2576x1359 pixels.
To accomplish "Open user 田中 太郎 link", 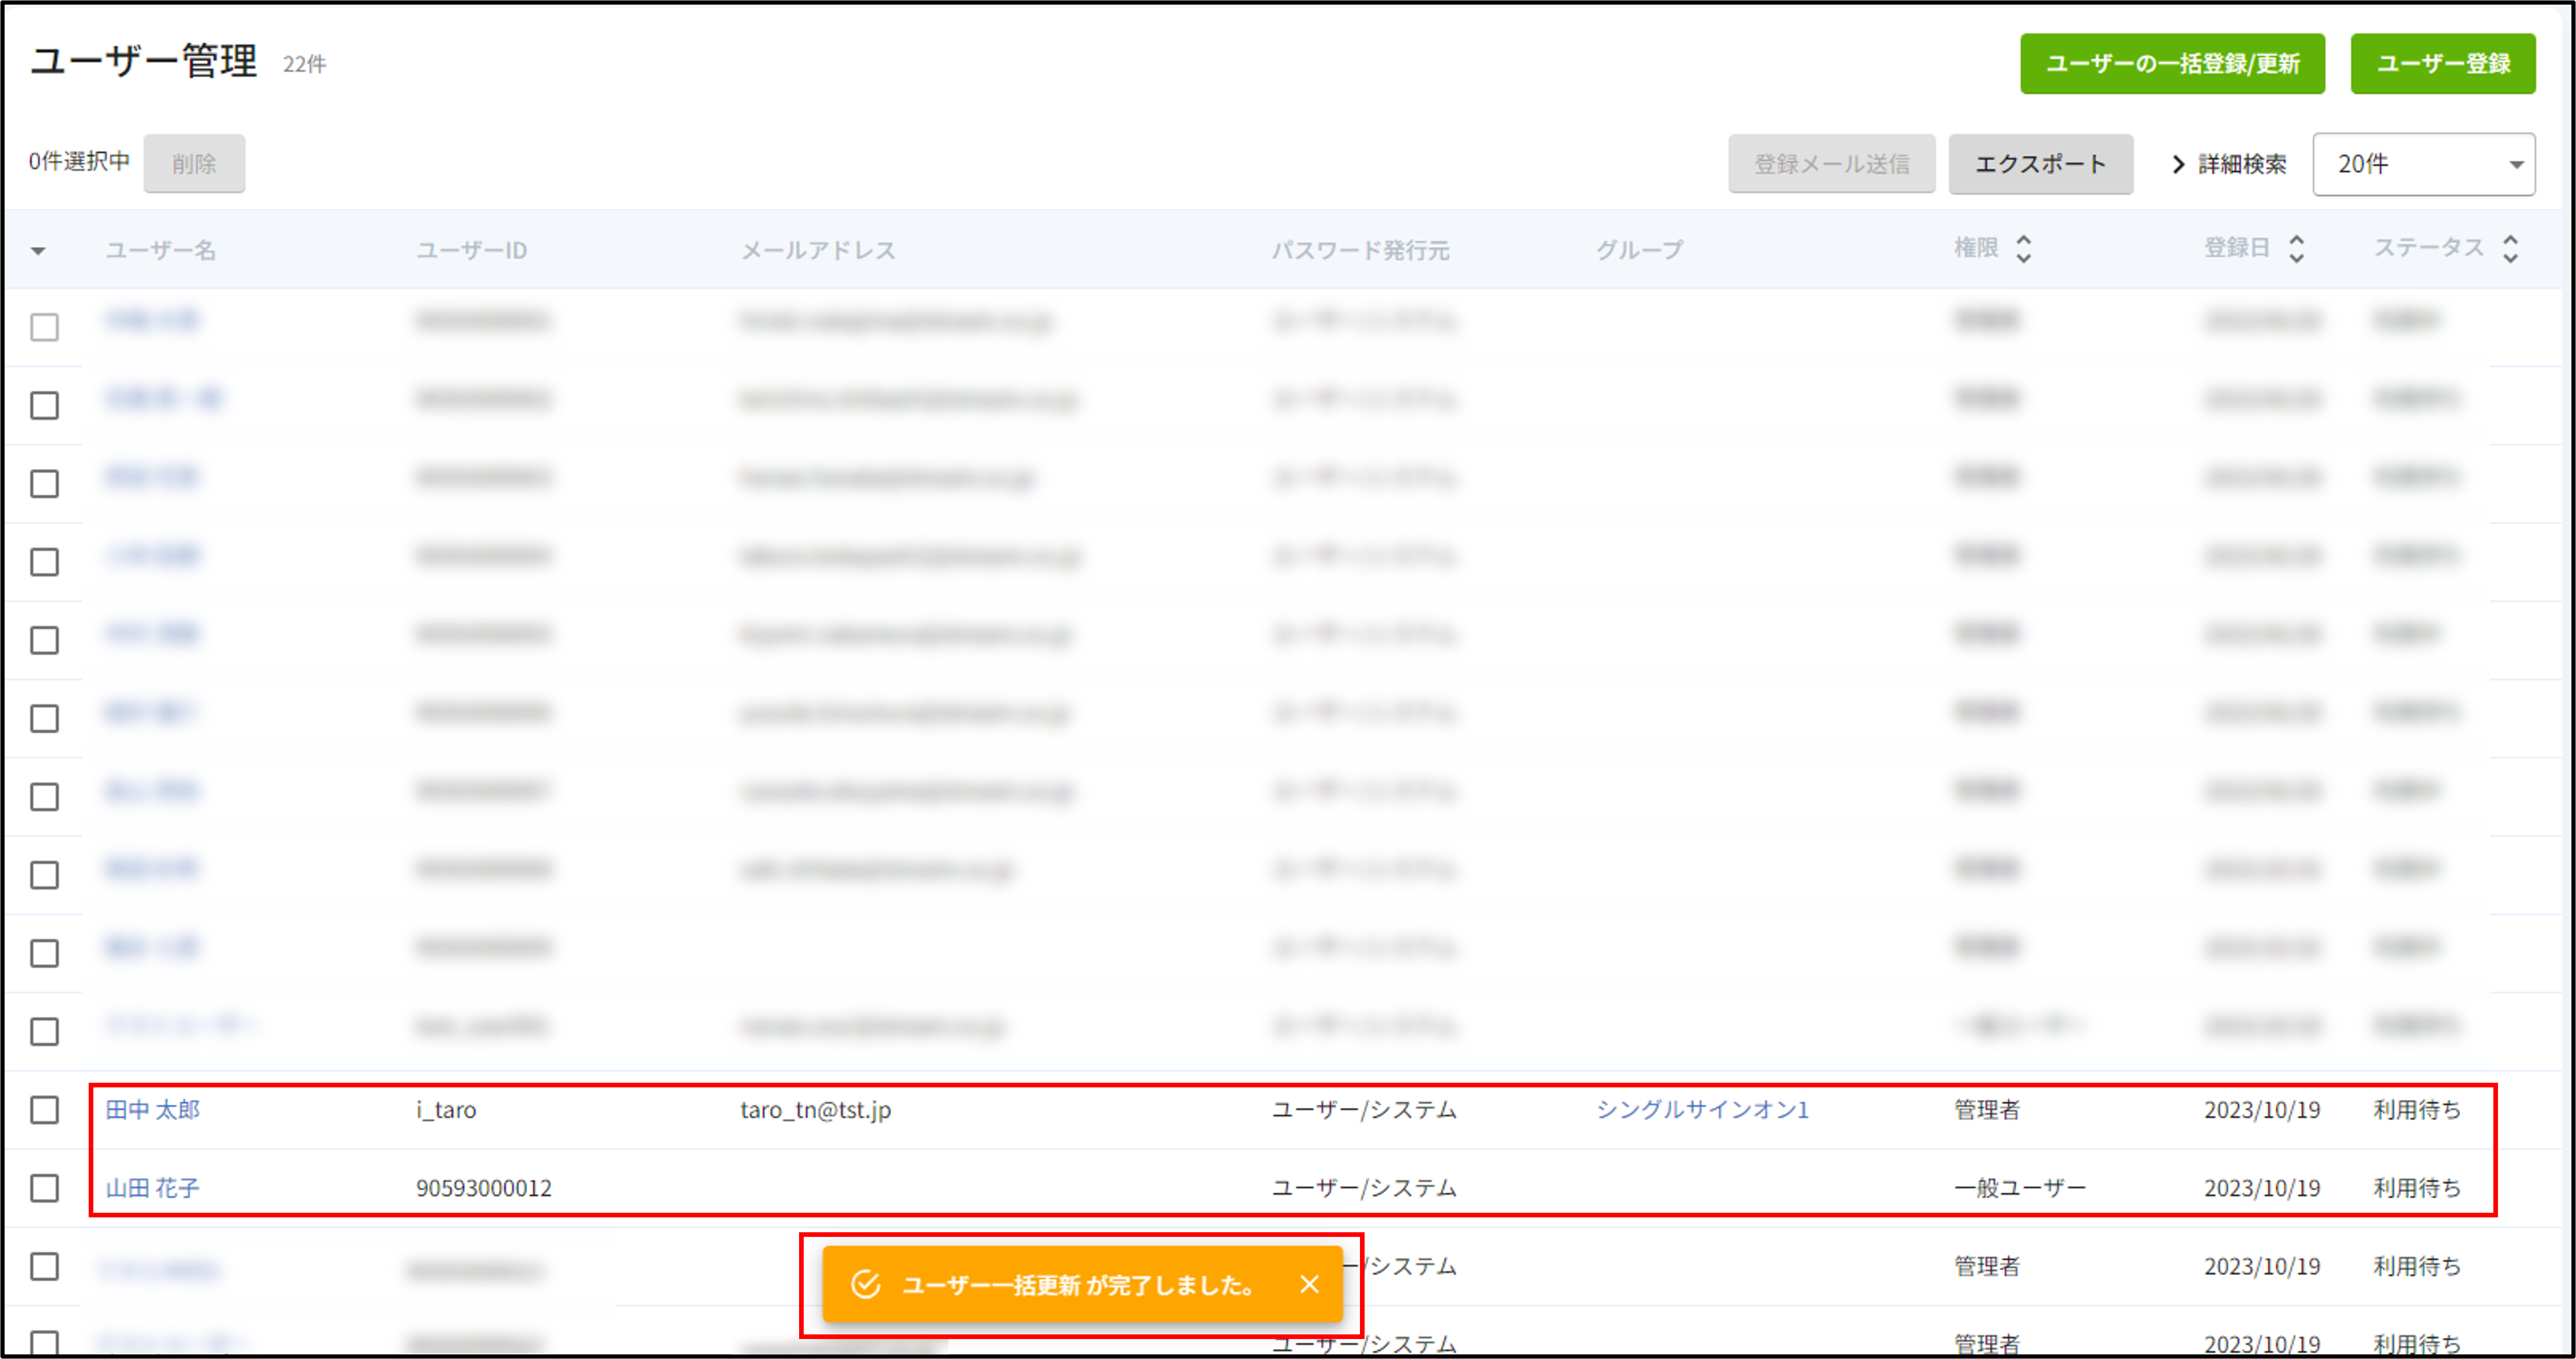I will [153, 1110].
